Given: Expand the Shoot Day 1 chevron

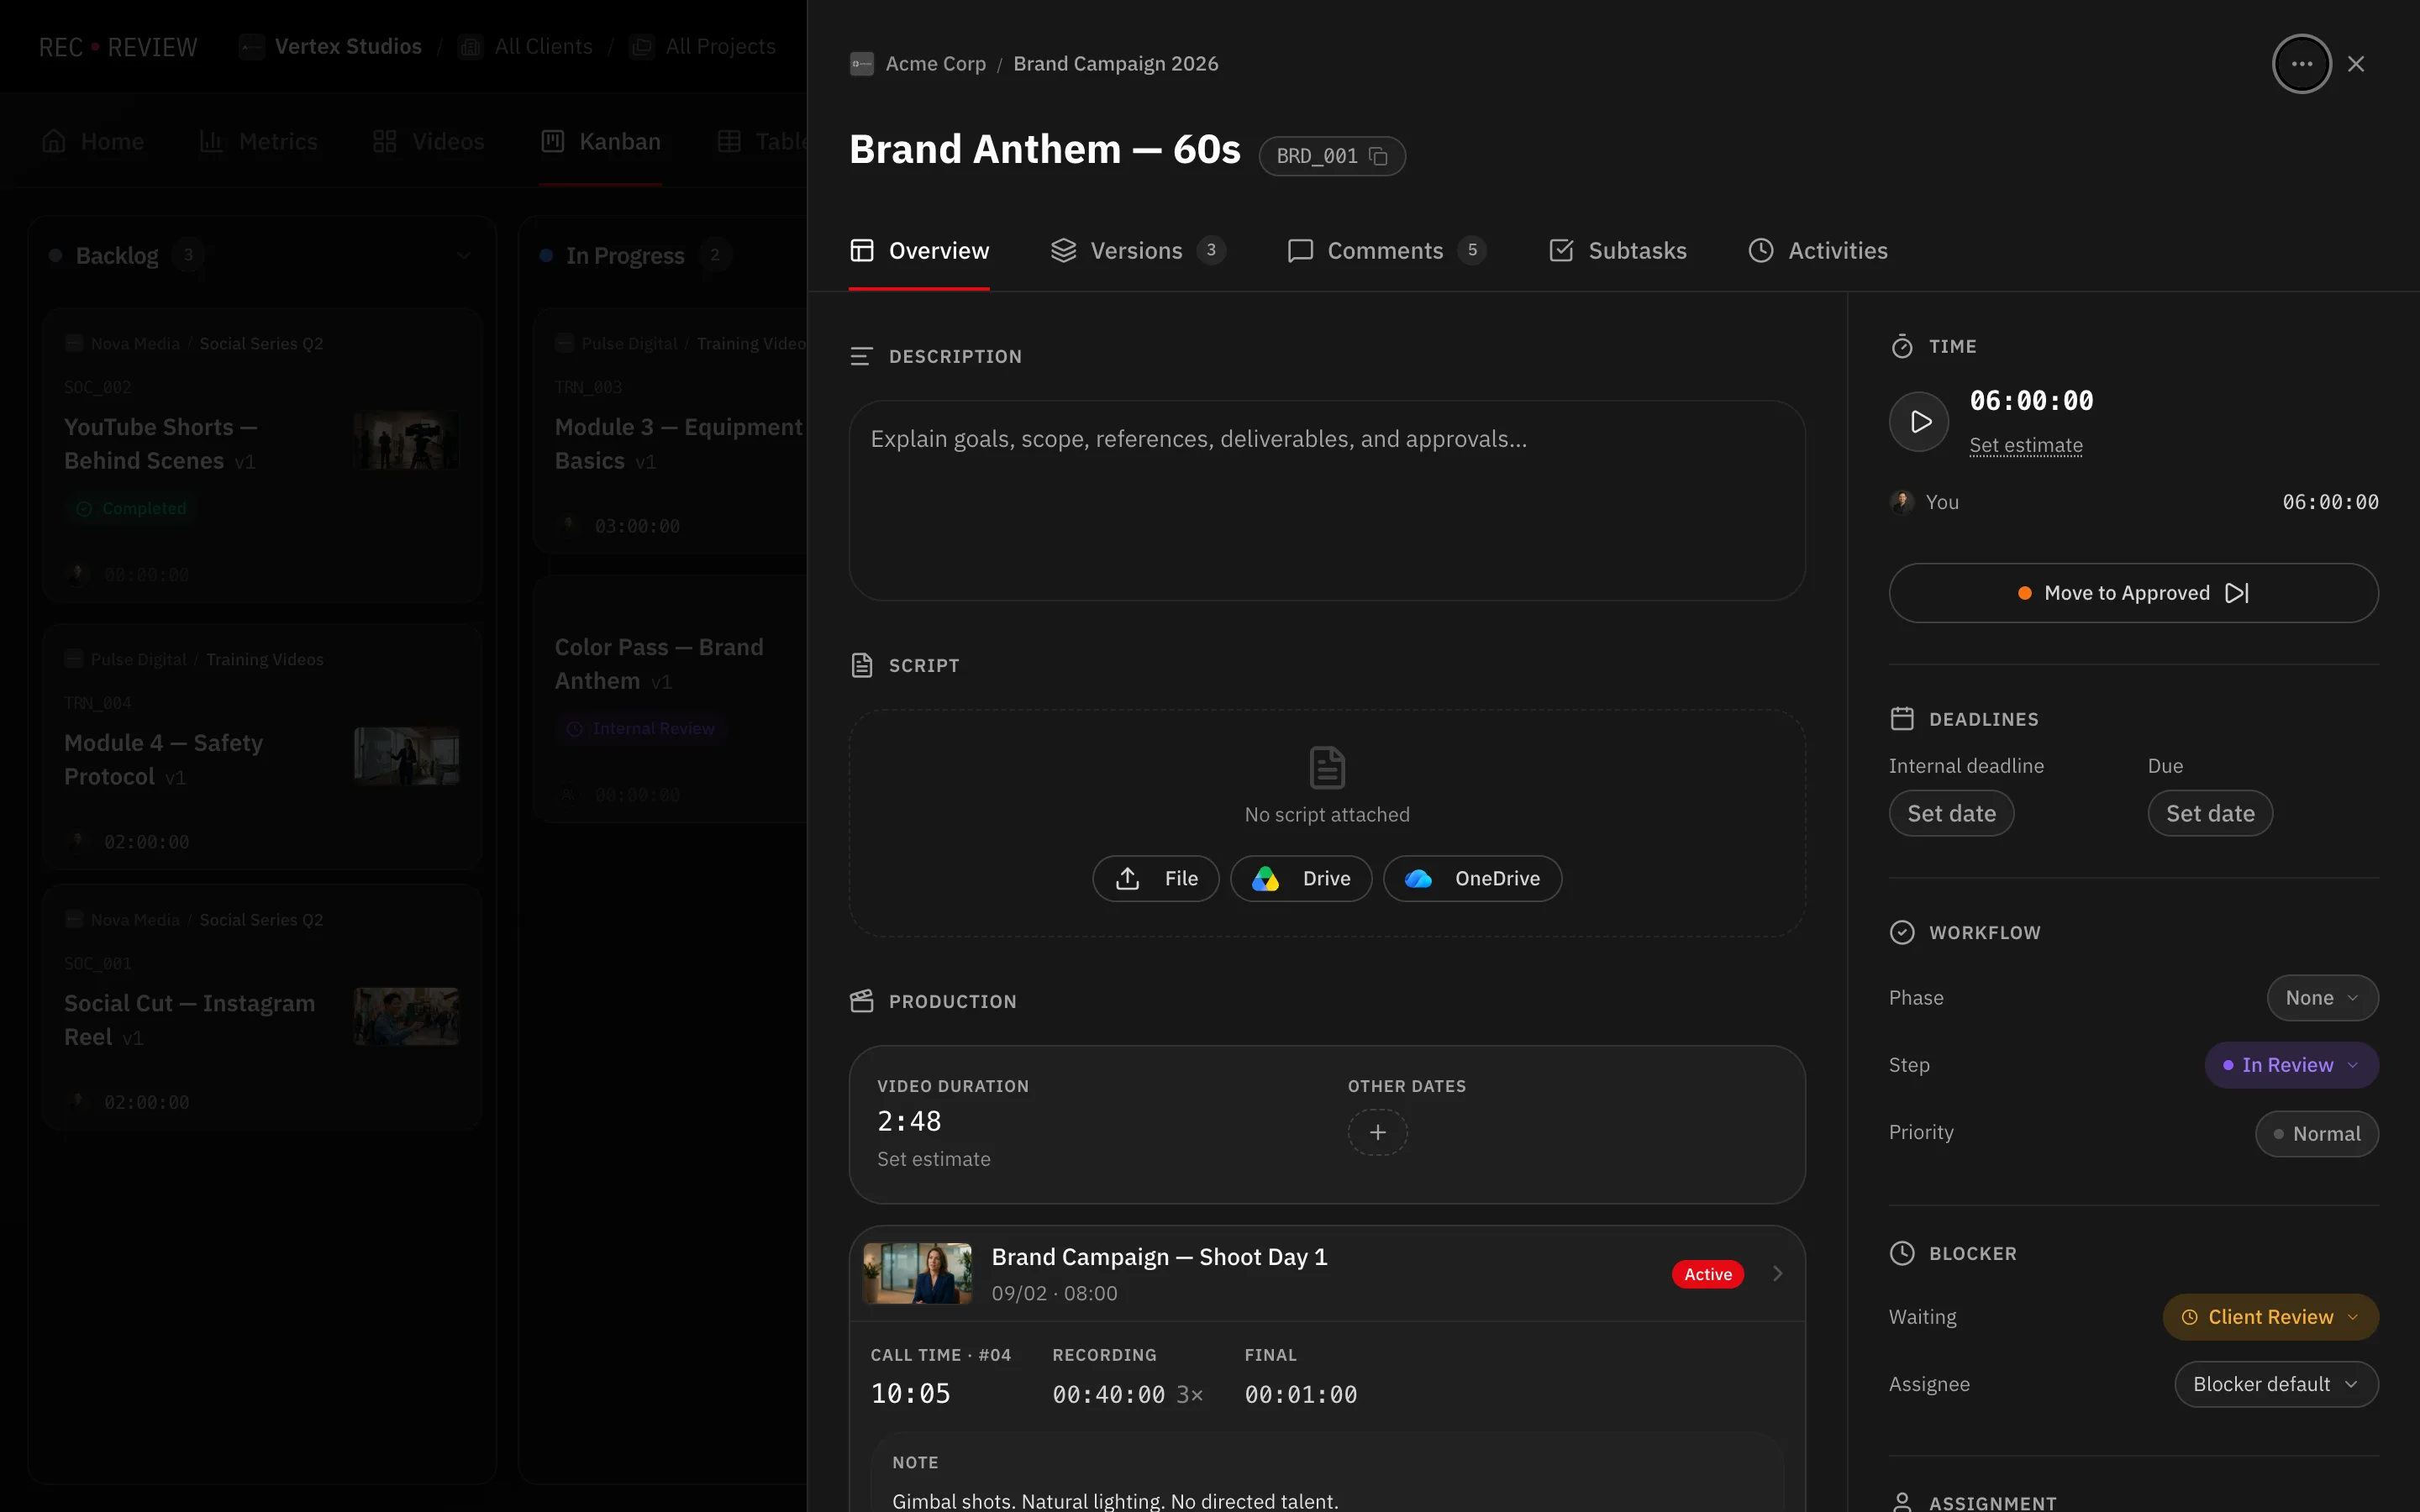Looking at the screenshot, I should click(1777, 1273).
